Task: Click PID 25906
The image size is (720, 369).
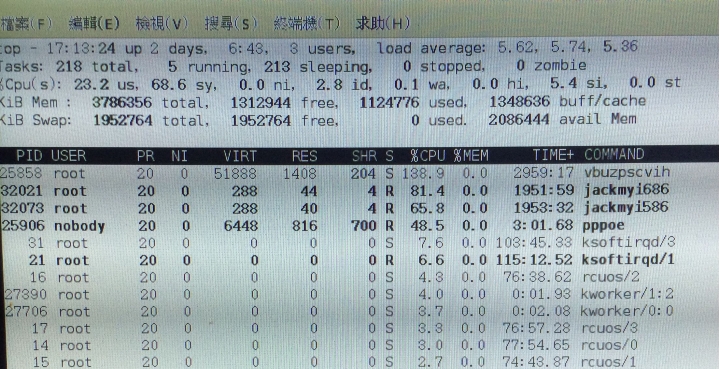Action: click(23, 226)
